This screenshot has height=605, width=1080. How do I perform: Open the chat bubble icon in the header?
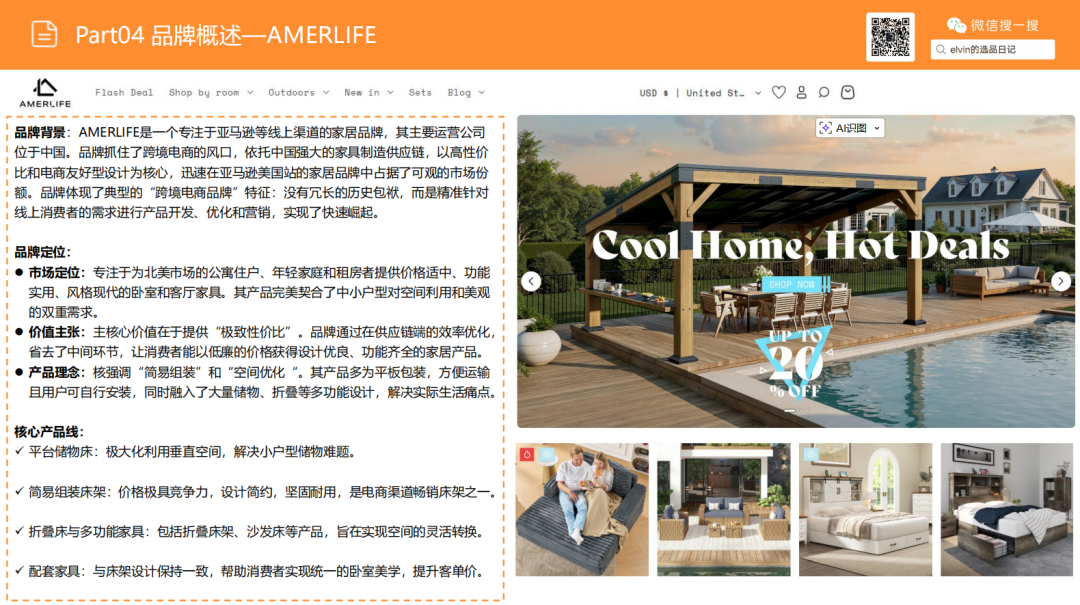click(x=823, y=92)
